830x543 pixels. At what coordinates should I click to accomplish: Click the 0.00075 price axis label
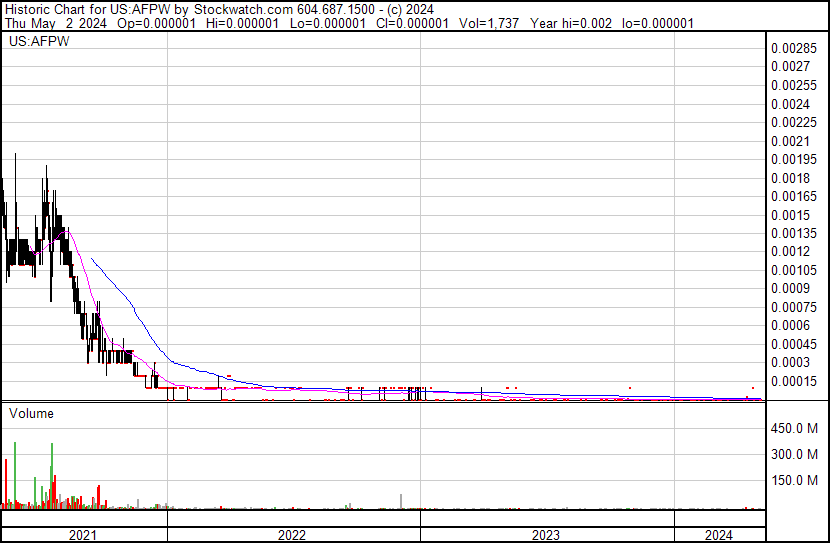coord(794,307)
